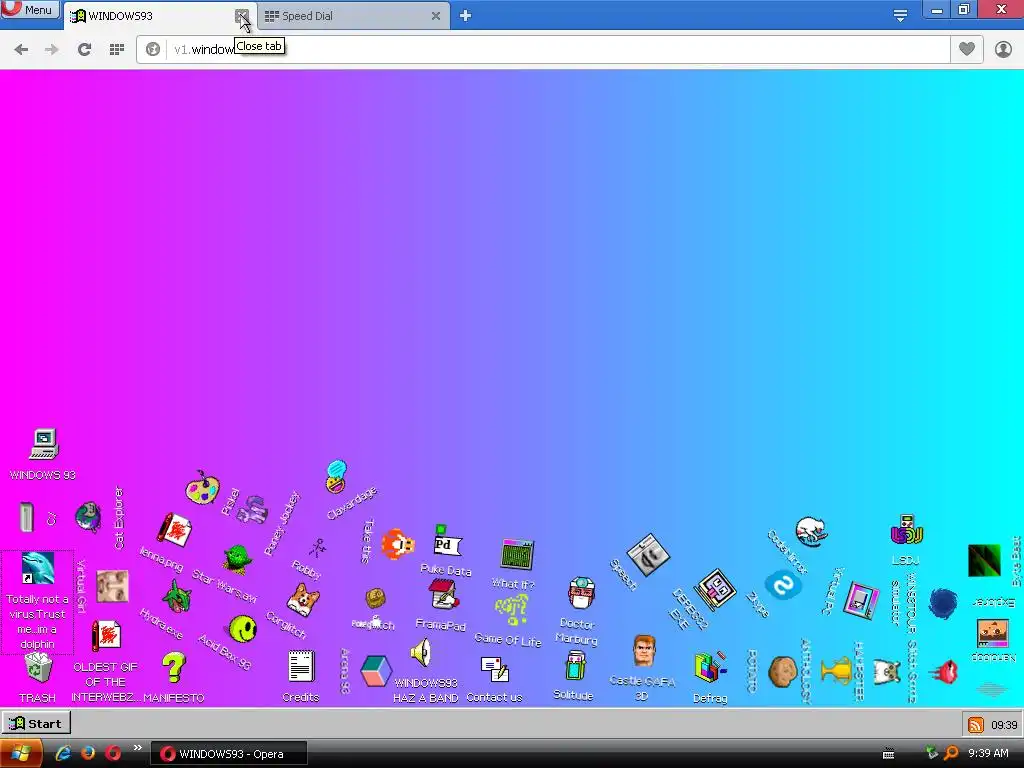Launch Piskel paint palette icon

202,488
